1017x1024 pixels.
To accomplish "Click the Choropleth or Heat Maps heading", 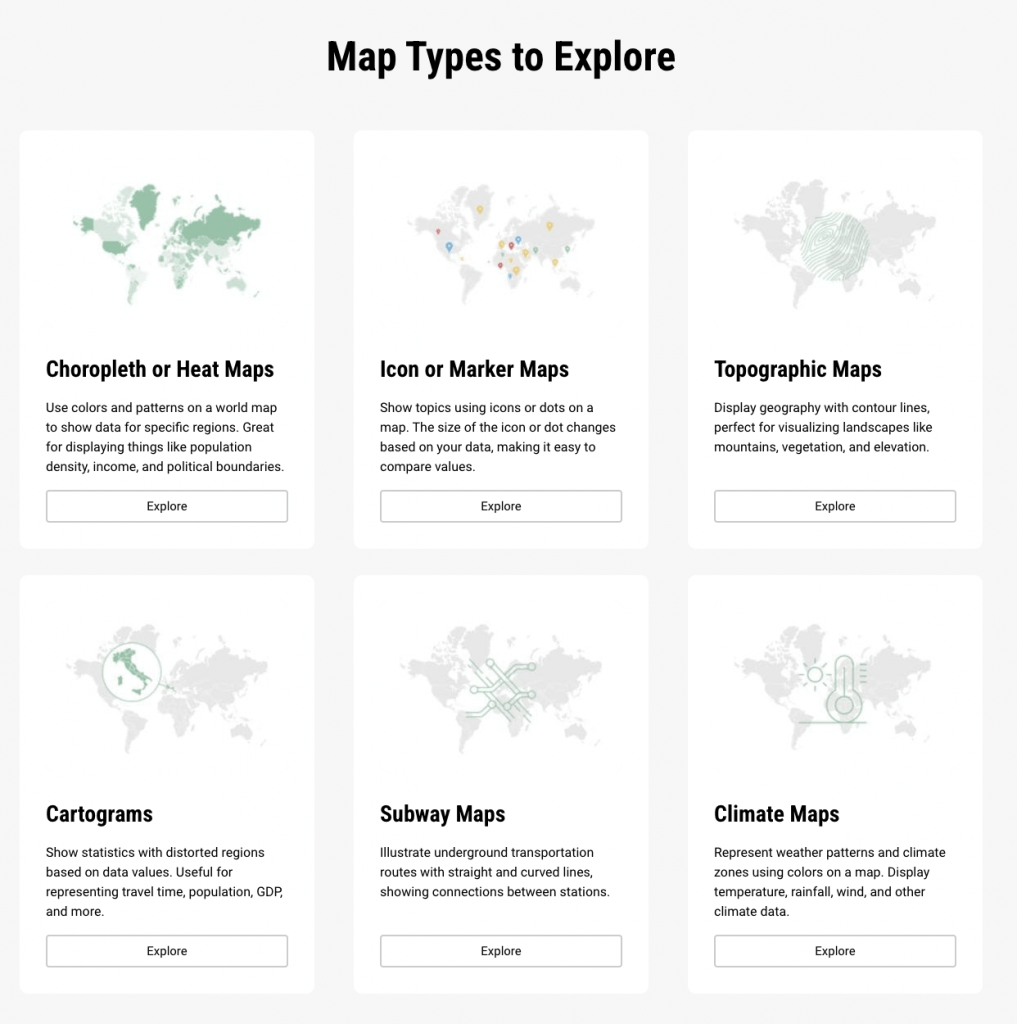I will click(160, 369).
